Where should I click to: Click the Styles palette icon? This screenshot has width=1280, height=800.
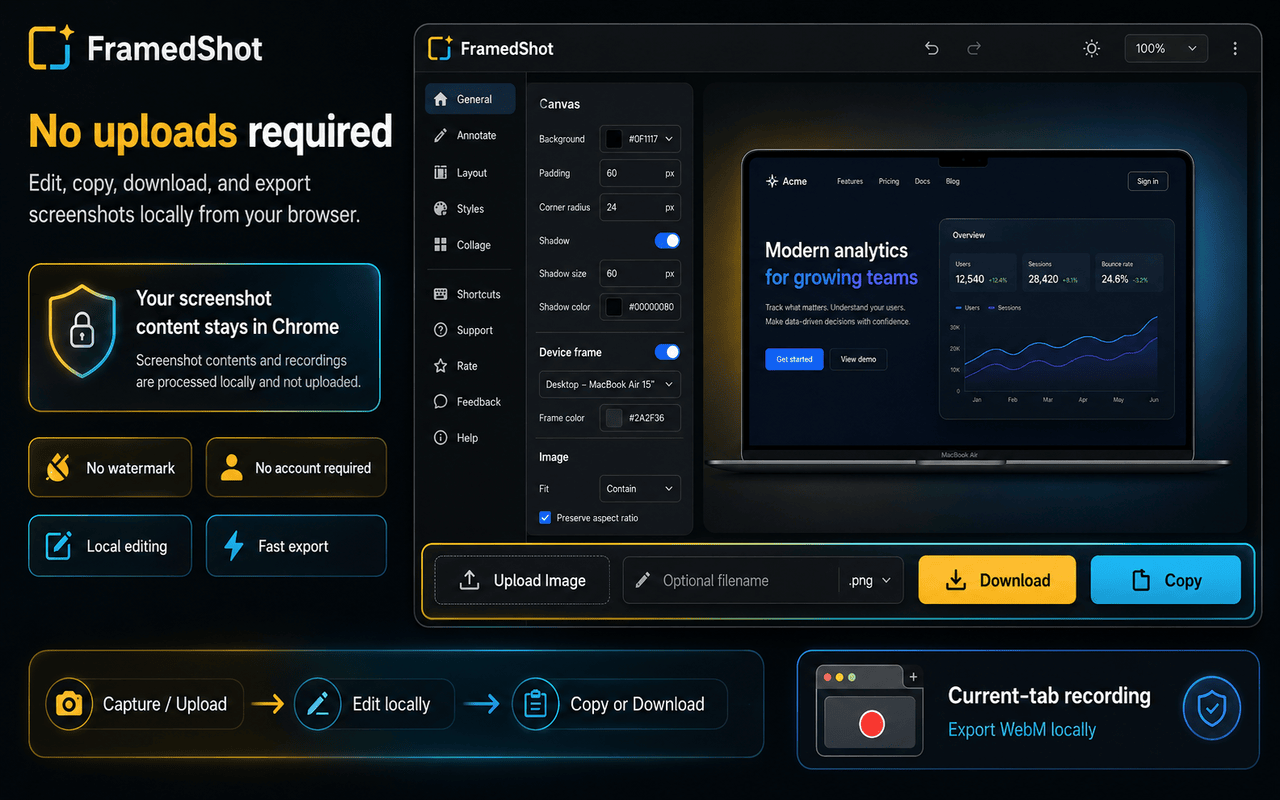[440, 208]
